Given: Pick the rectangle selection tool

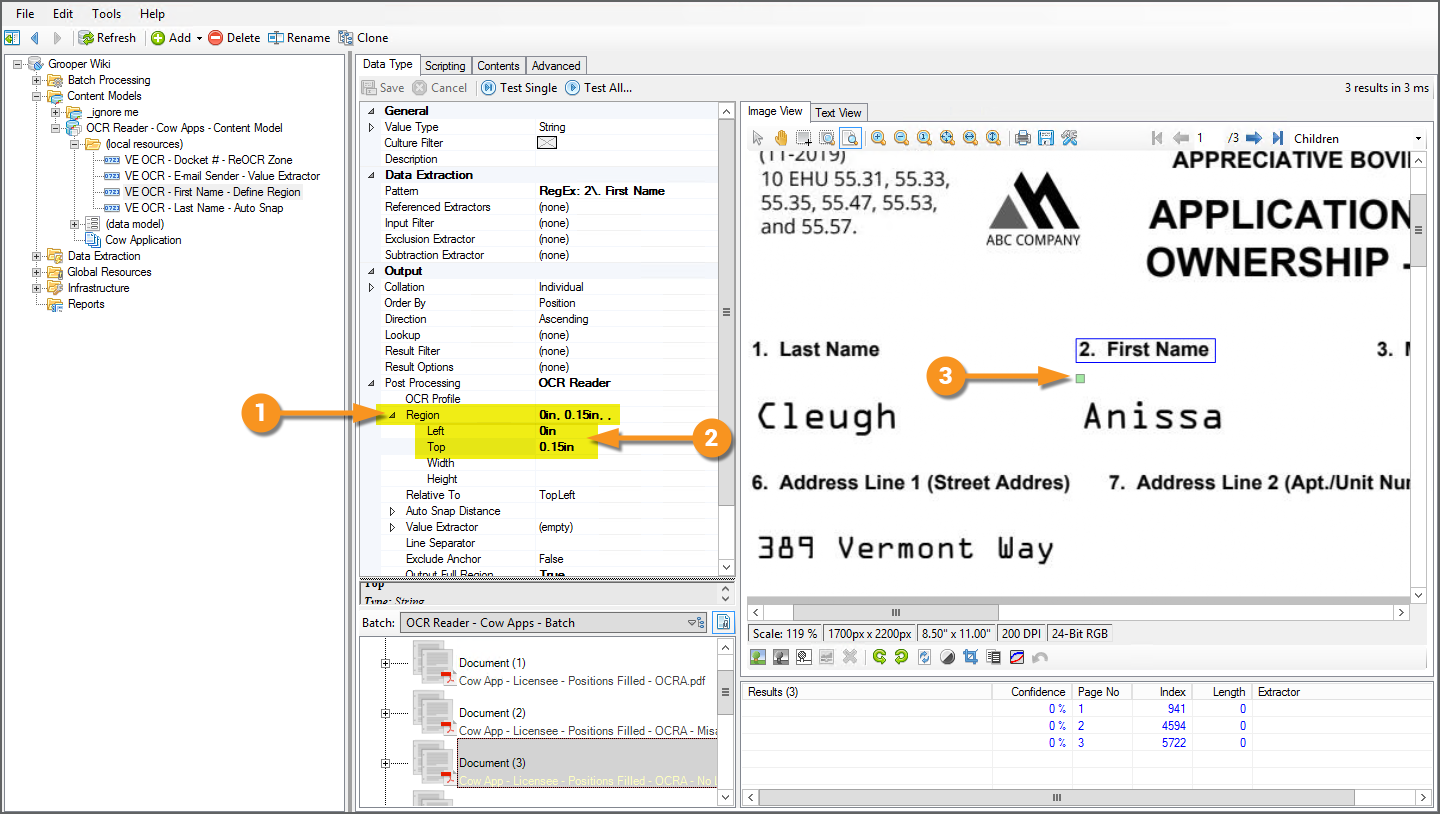Looking at the screenshot, I should coord(804,138).
